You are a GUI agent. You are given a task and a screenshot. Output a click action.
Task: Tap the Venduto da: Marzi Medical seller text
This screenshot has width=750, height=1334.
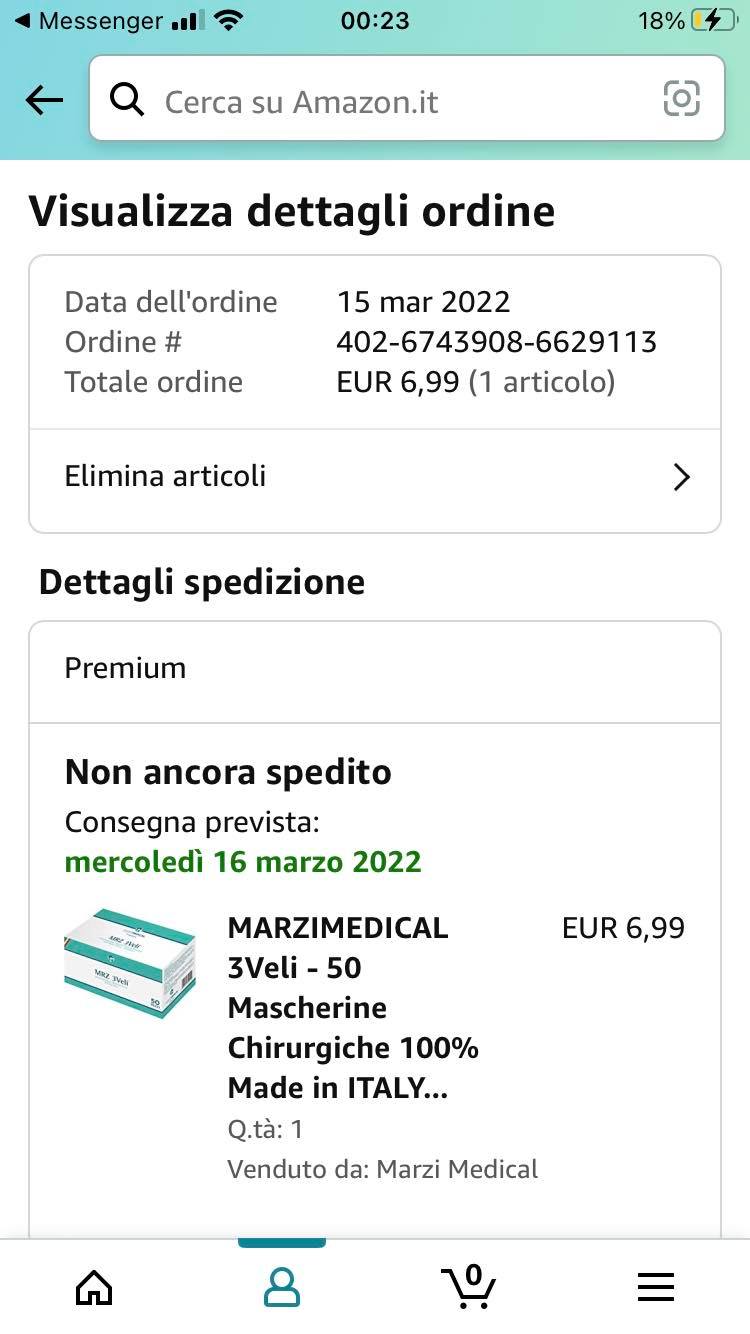382,1169
